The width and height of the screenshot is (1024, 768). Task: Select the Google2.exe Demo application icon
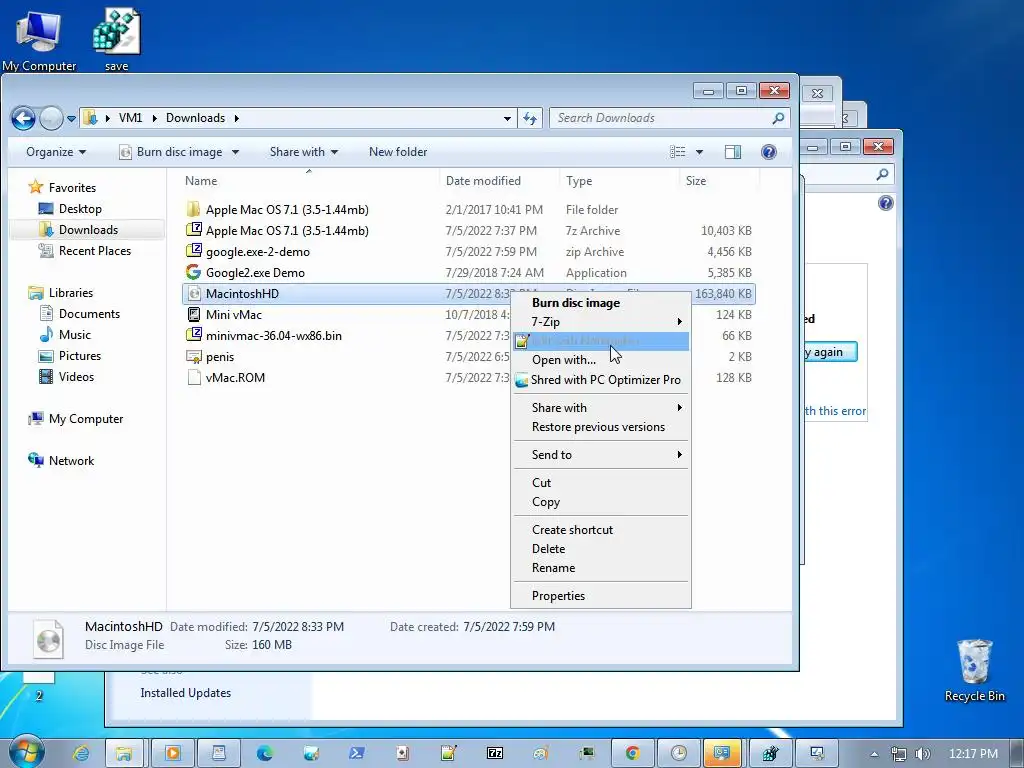point(193,272)
